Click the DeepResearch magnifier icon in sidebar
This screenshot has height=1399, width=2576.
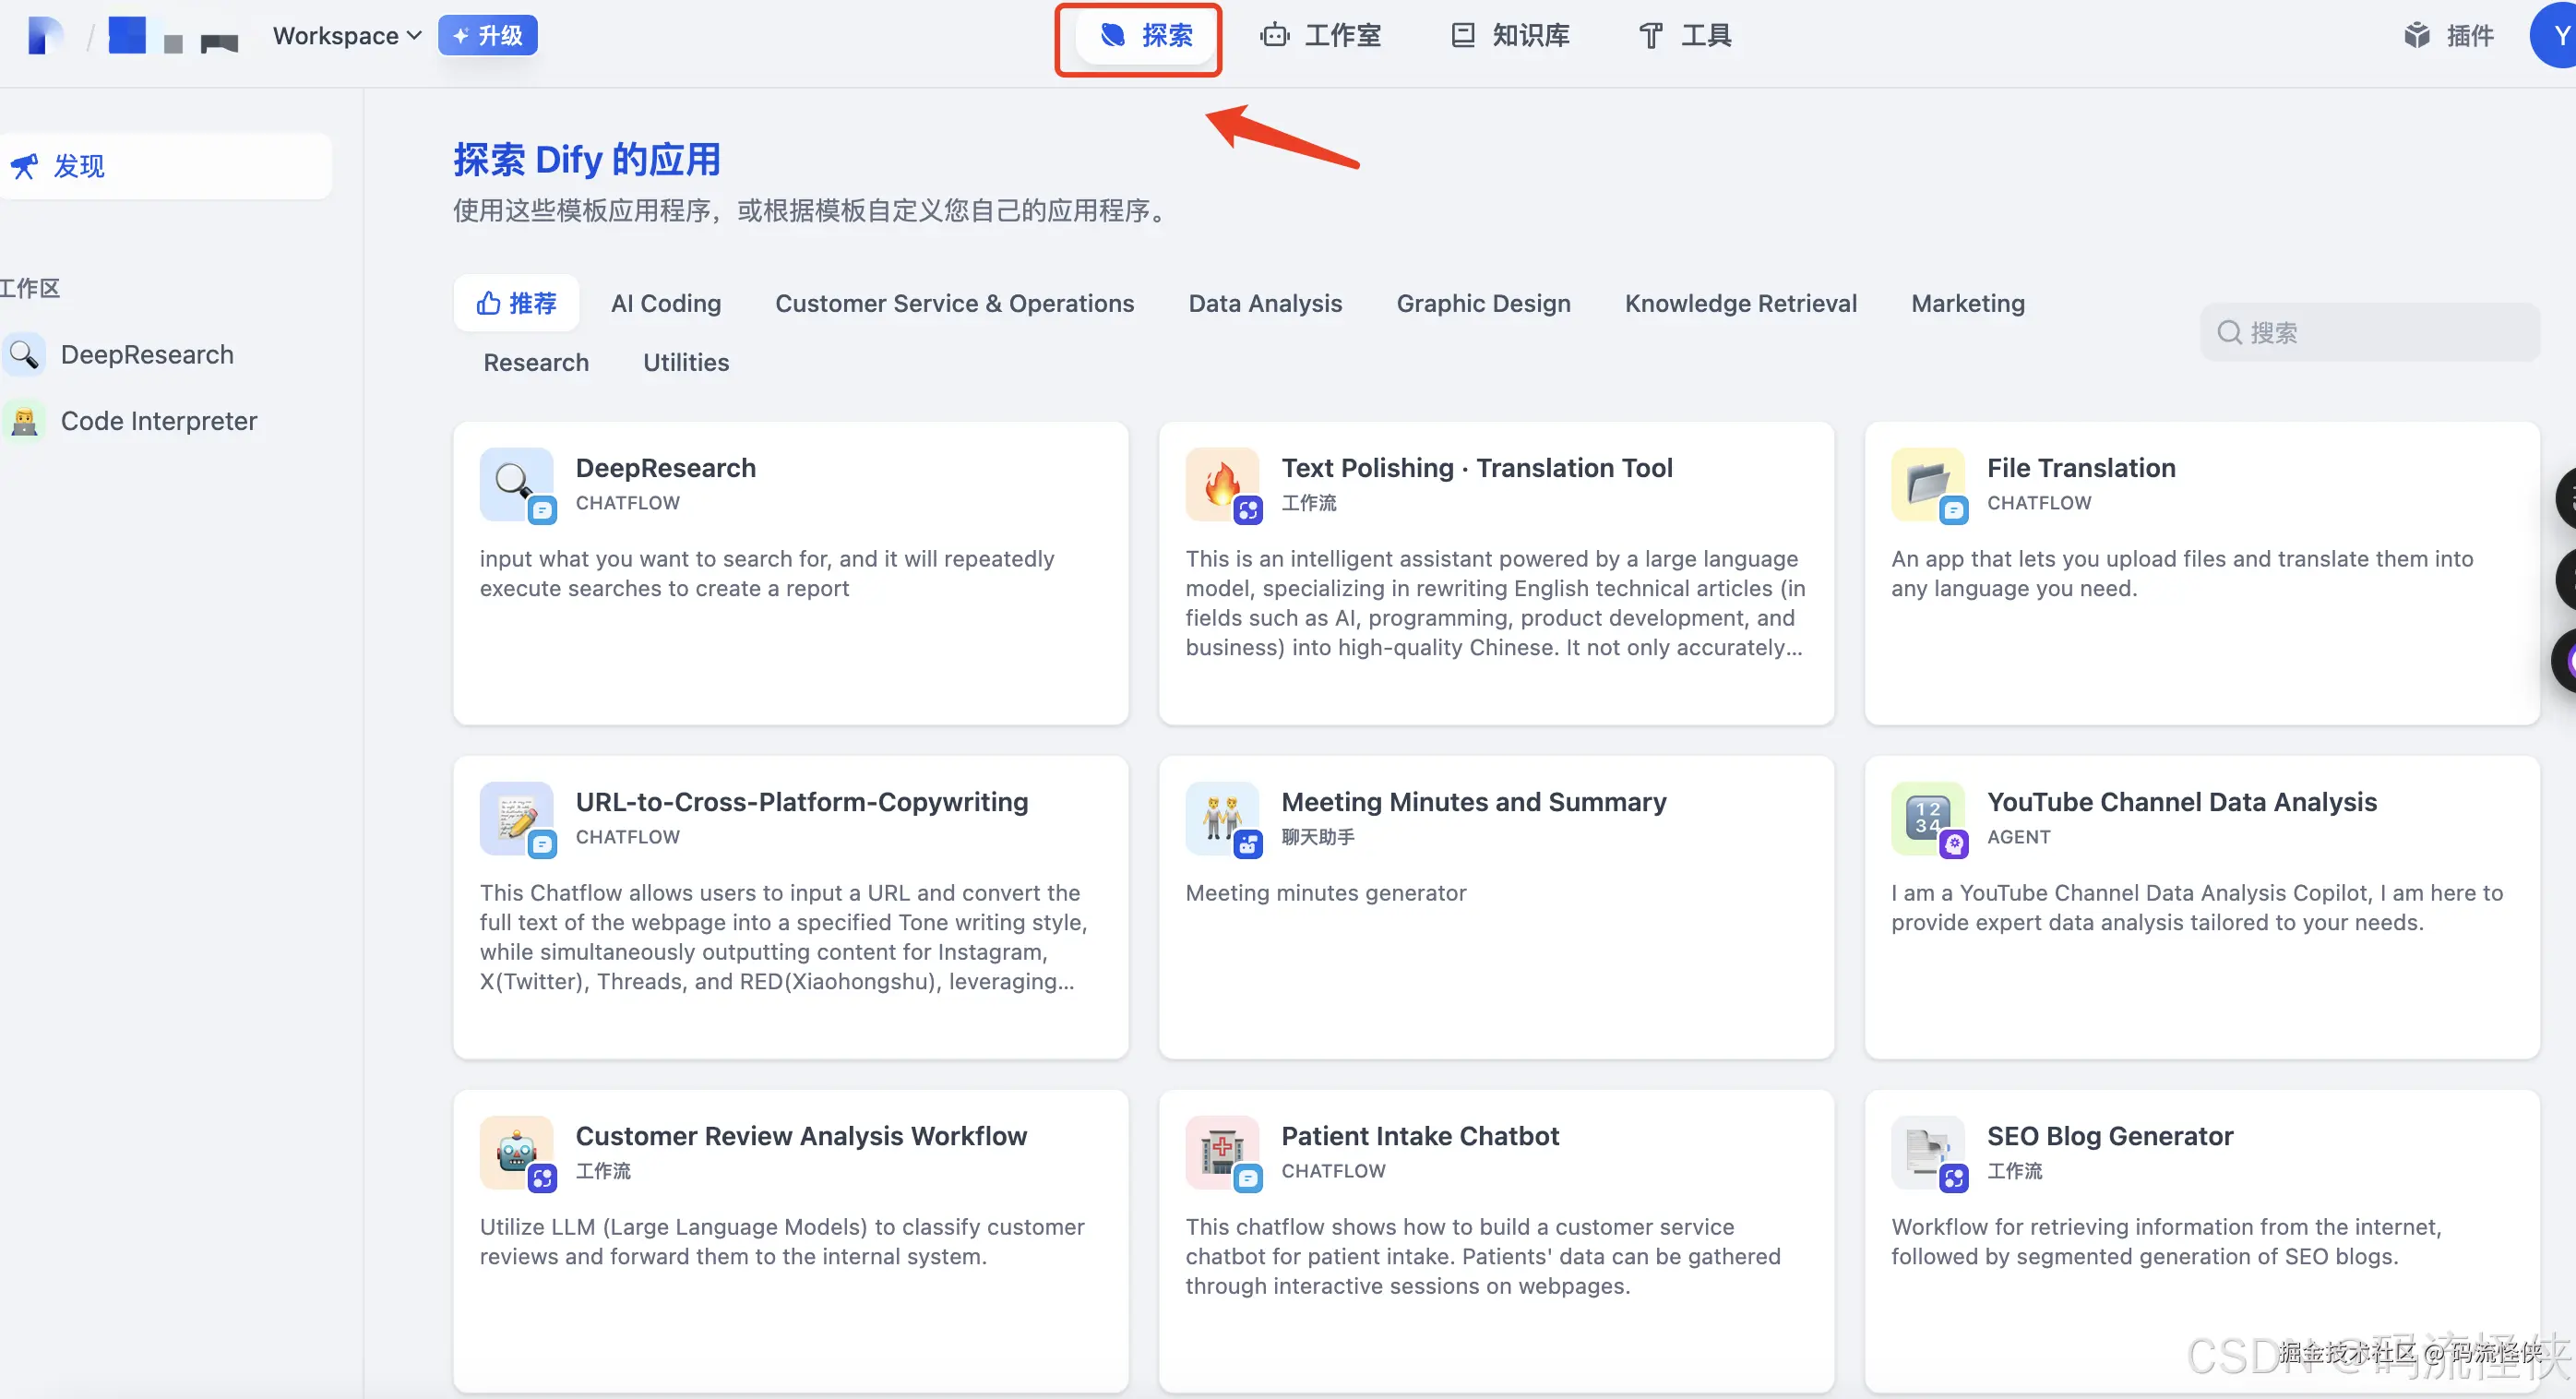25,354
